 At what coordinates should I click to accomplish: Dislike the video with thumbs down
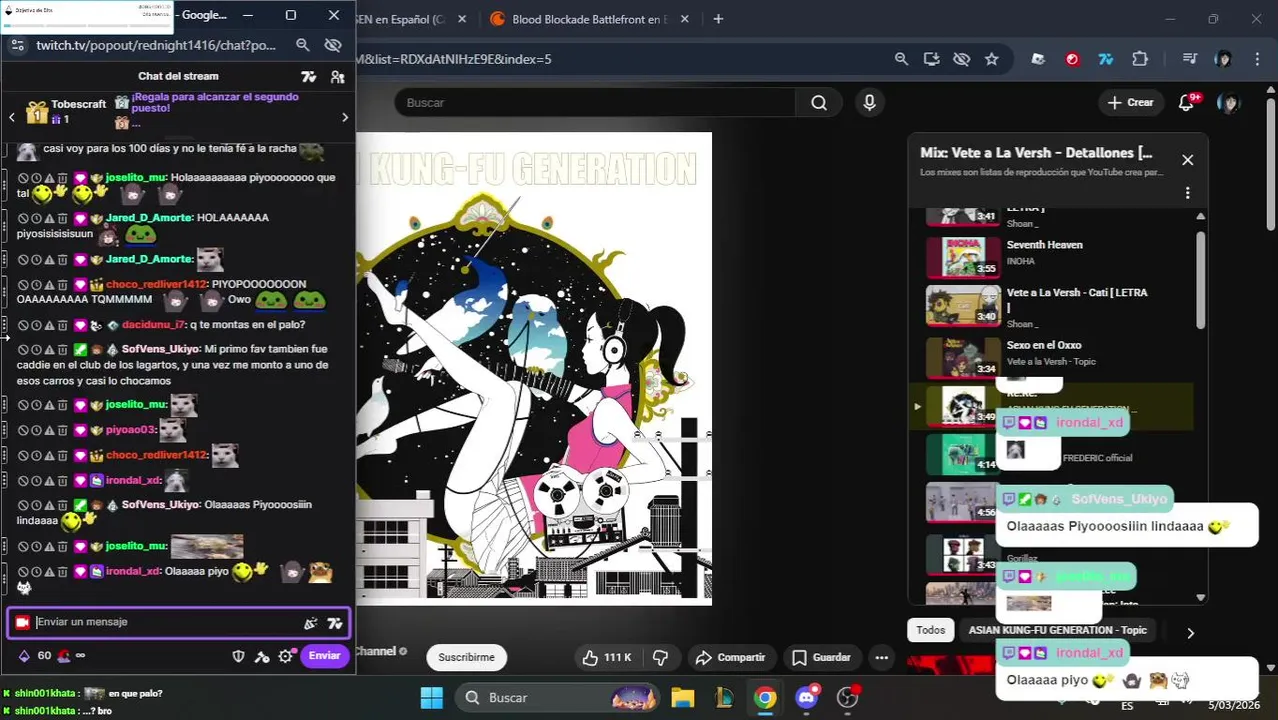click(661, 657)
